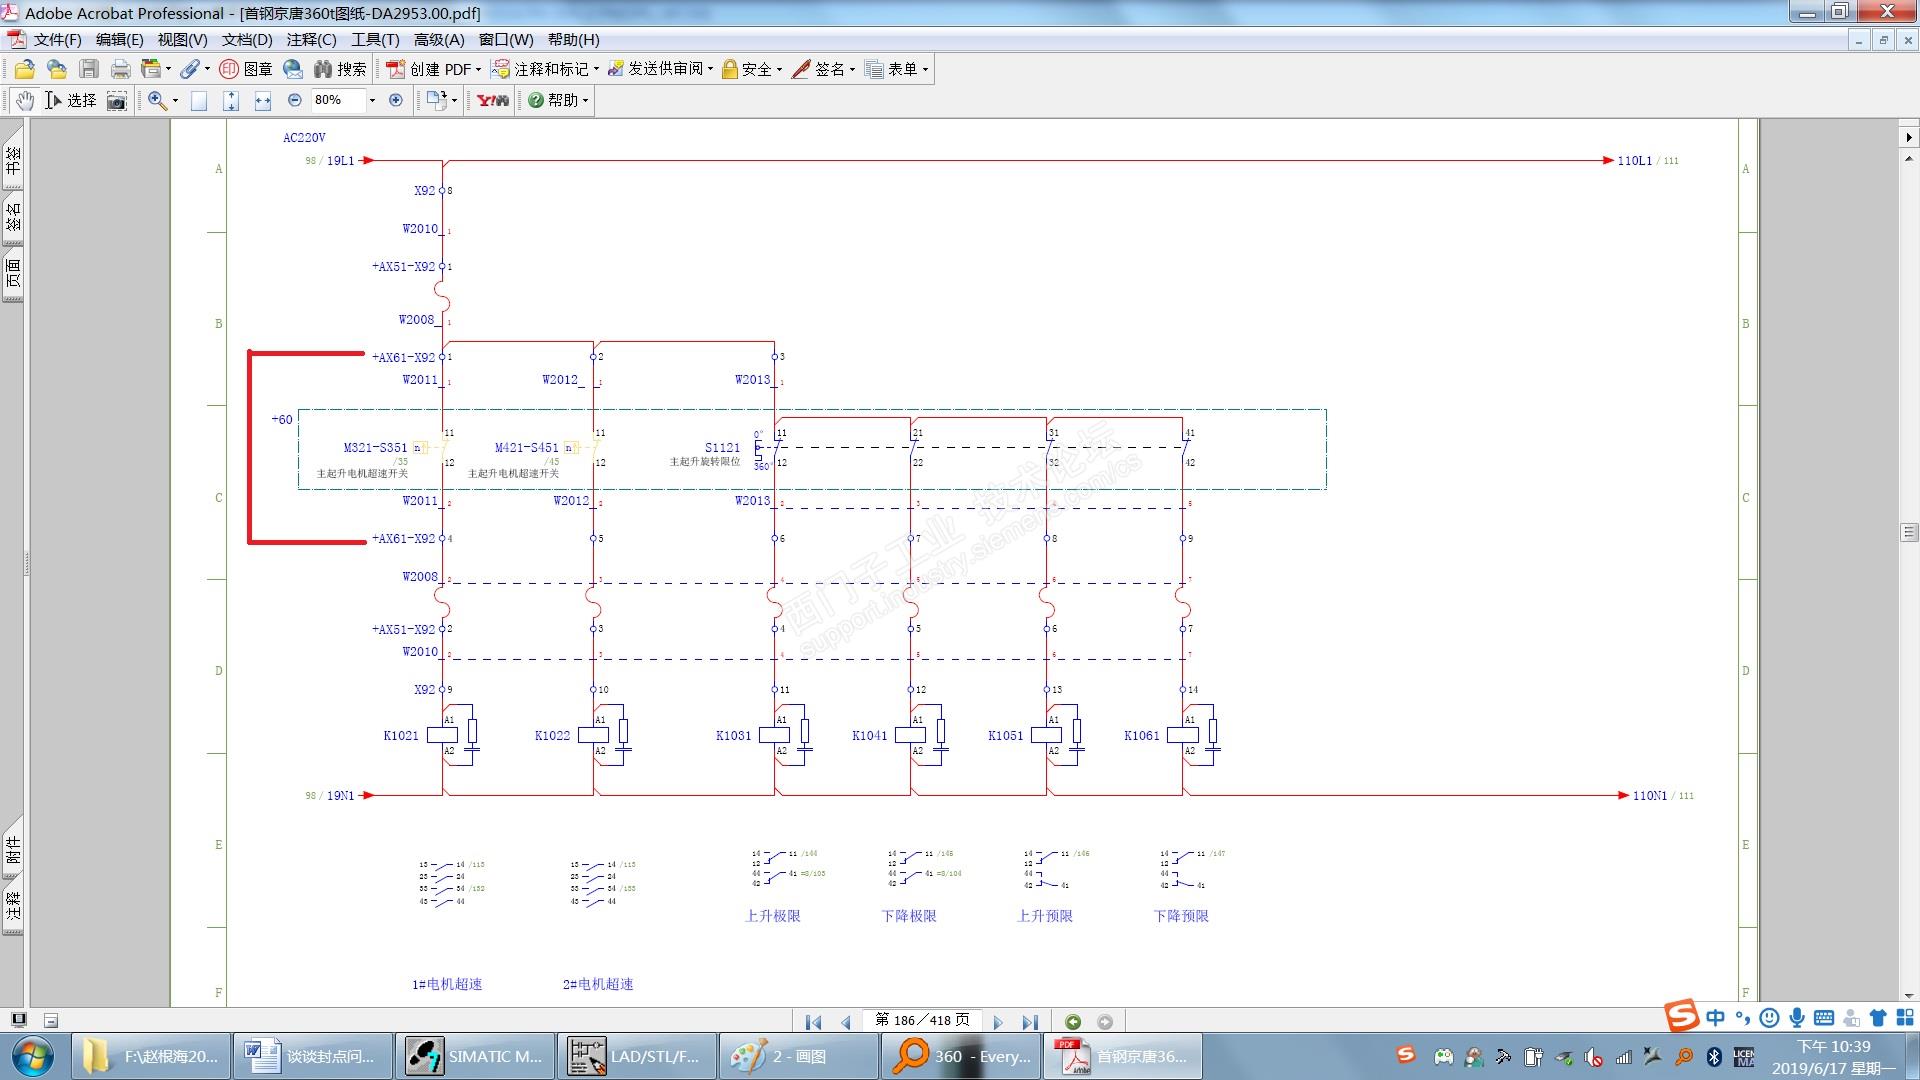Screen dimensions: 1920x1080
Task: Open the Document menu
Action: pyautogui.click(x=246, y=39)
